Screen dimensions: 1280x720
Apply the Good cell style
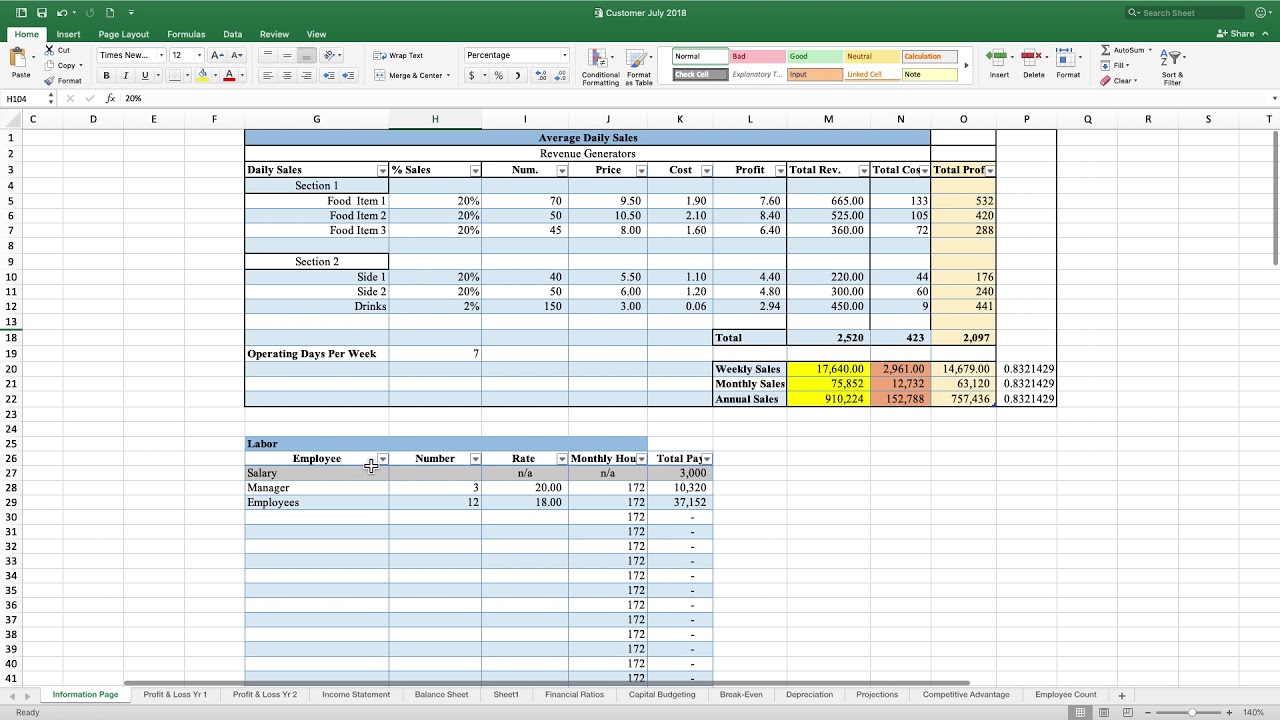tap(814, 57)
